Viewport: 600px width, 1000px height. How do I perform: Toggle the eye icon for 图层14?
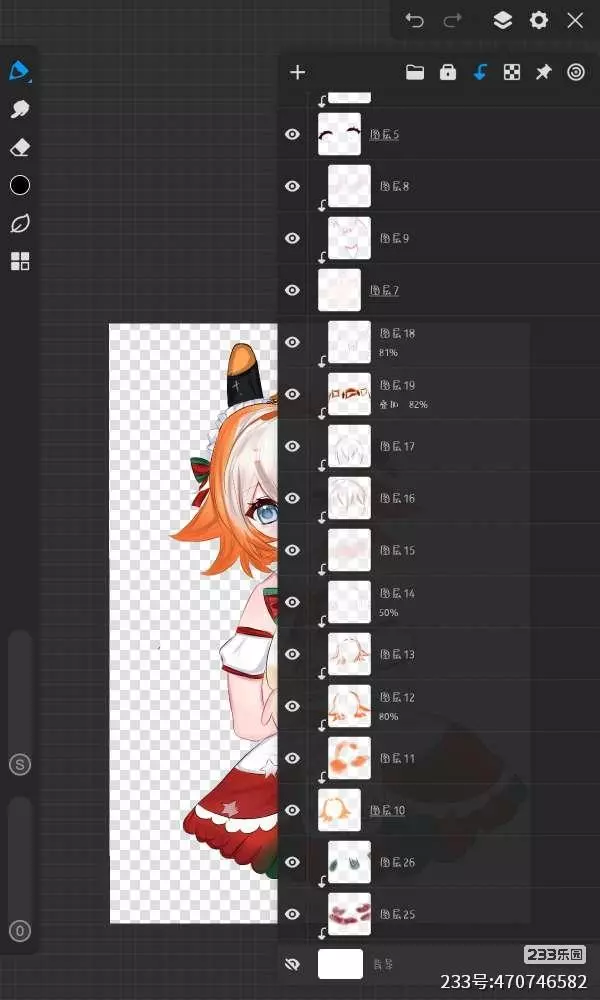coord(293,602)
